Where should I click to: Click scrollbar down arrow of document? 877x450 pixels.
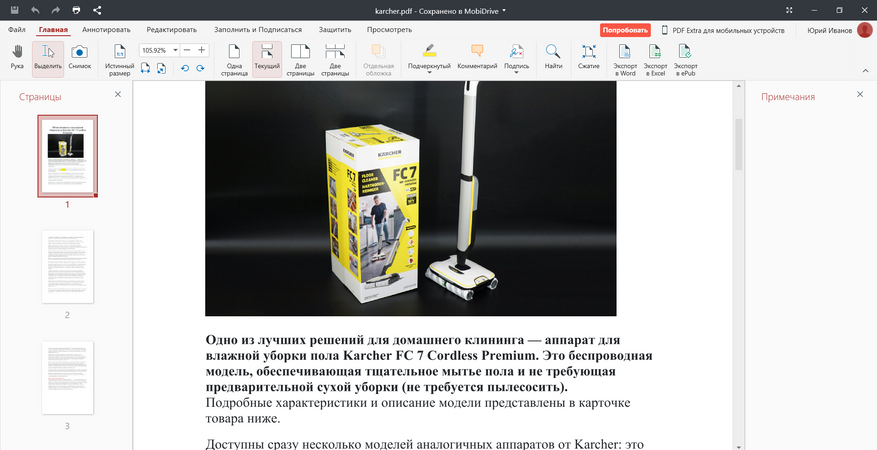click(x=739, y=446)
